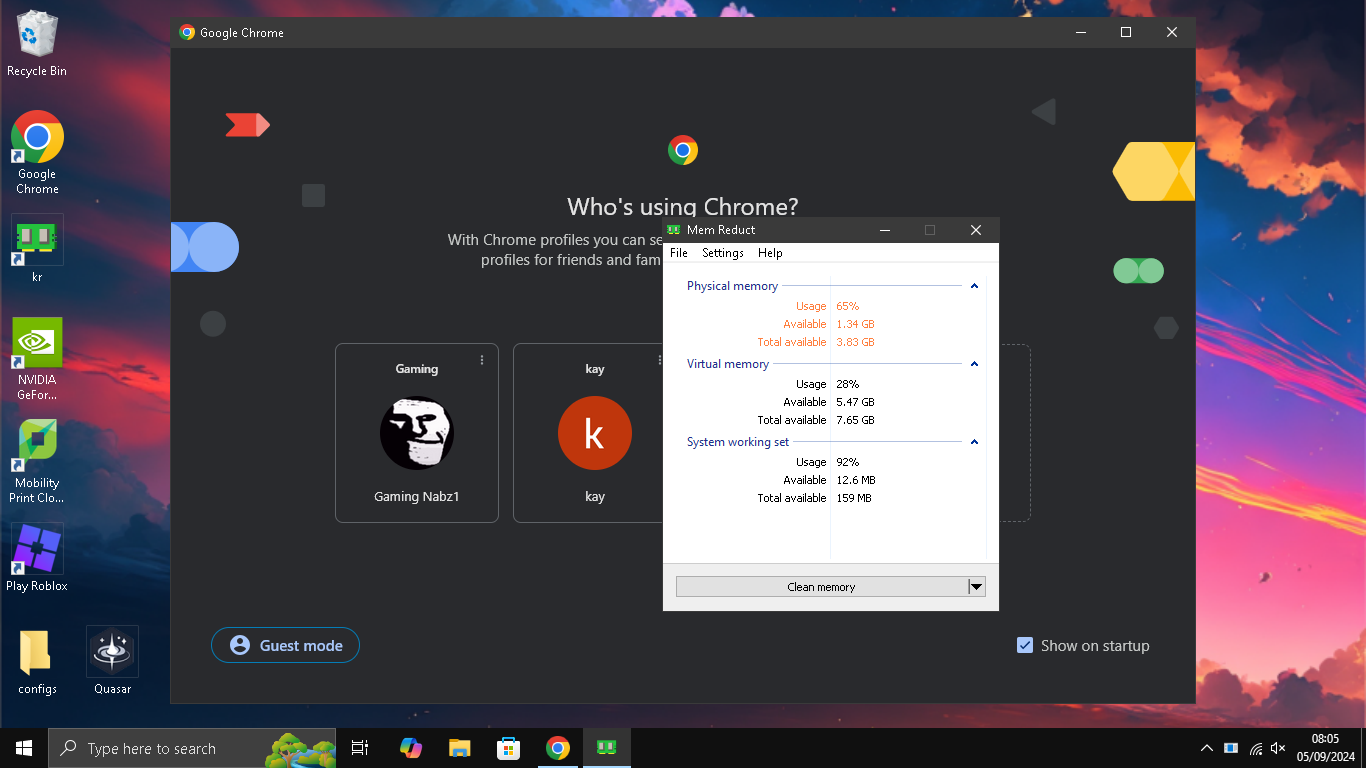This screenshot has height=768, width=1366.
Task: Click the 5.47 GB virtual available value
Action: click(855, 402)
